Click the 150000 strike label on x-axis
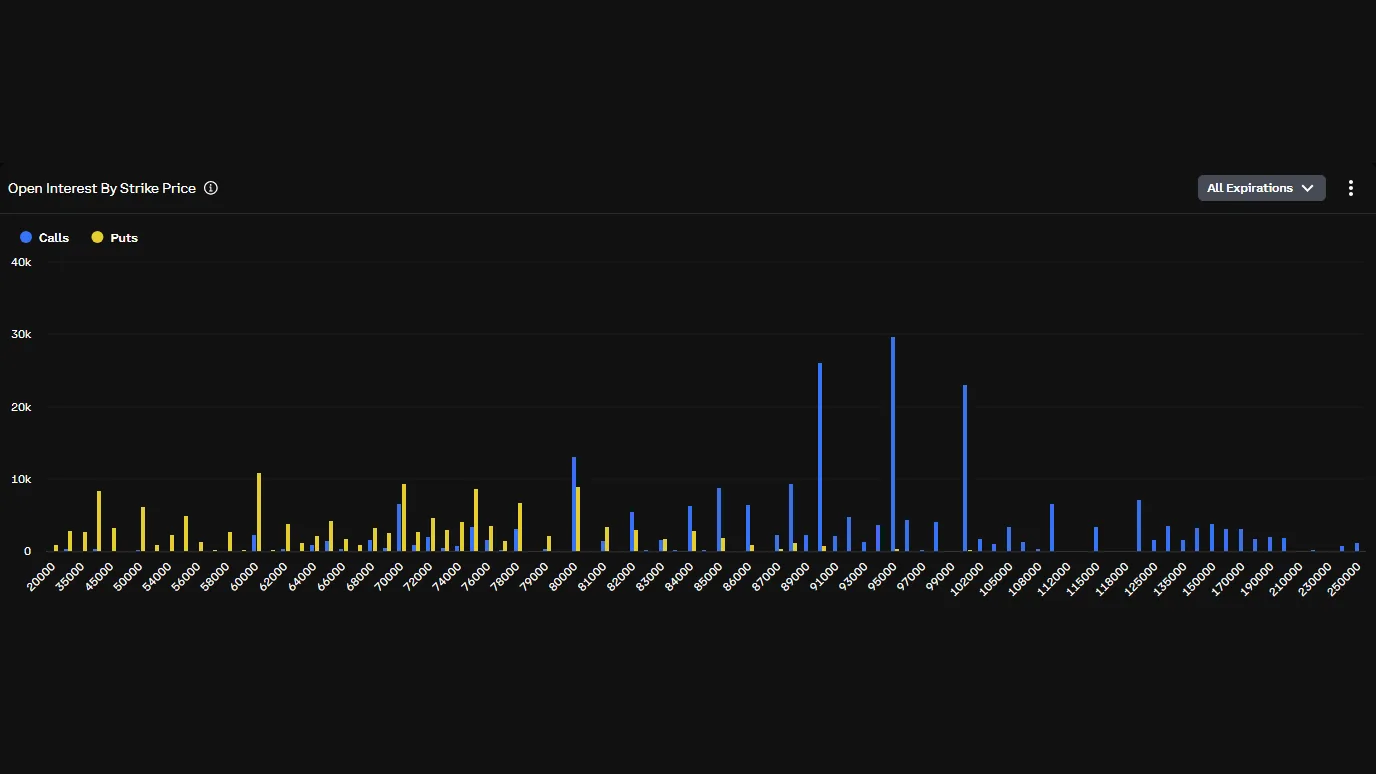This screenshot has width=1376, height=774. point(1198,578)
